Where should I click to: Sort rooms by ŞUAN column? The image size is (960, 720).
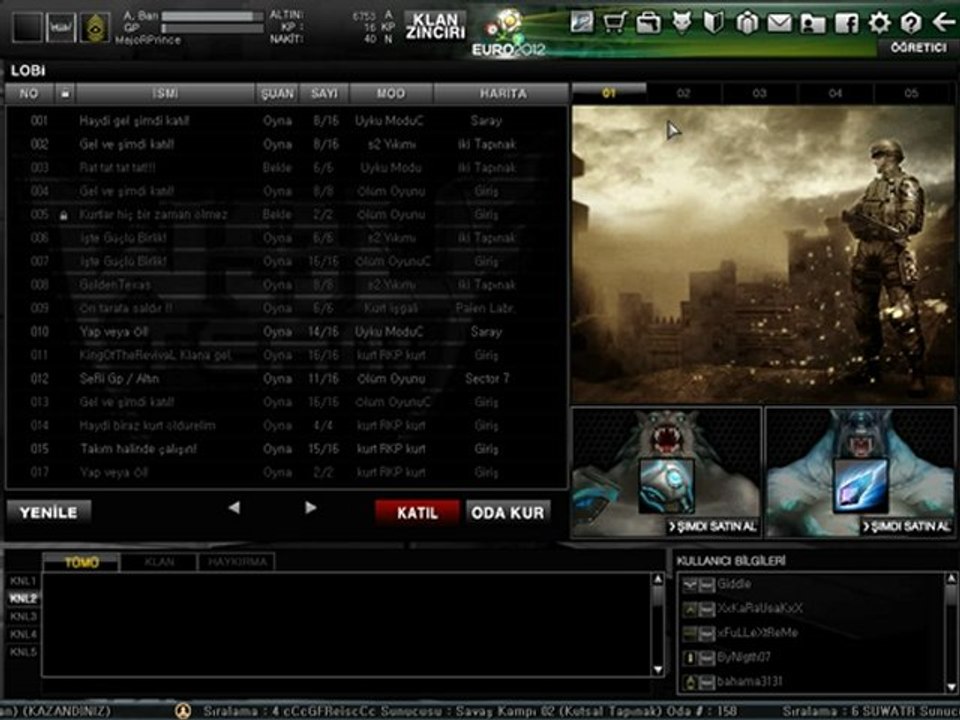(x=277, y=94)
